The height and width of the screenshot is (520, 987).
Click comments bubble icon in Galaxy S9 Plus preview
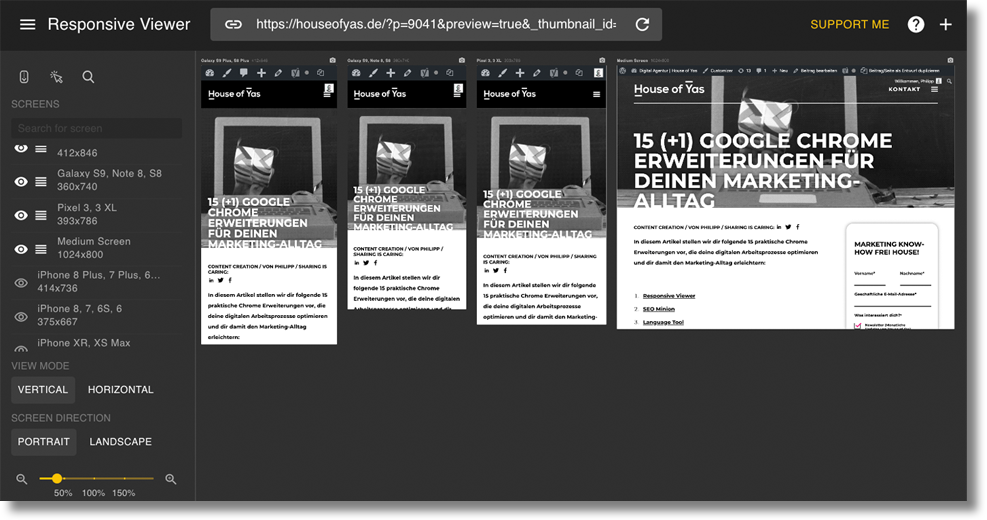coord(244,73)
